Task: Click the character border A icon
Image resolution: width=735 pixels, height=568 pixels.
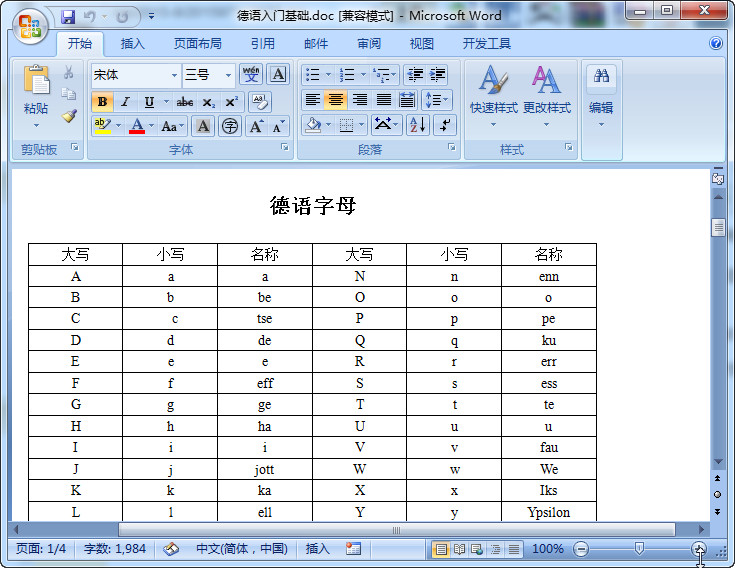Action: point(278,75)
